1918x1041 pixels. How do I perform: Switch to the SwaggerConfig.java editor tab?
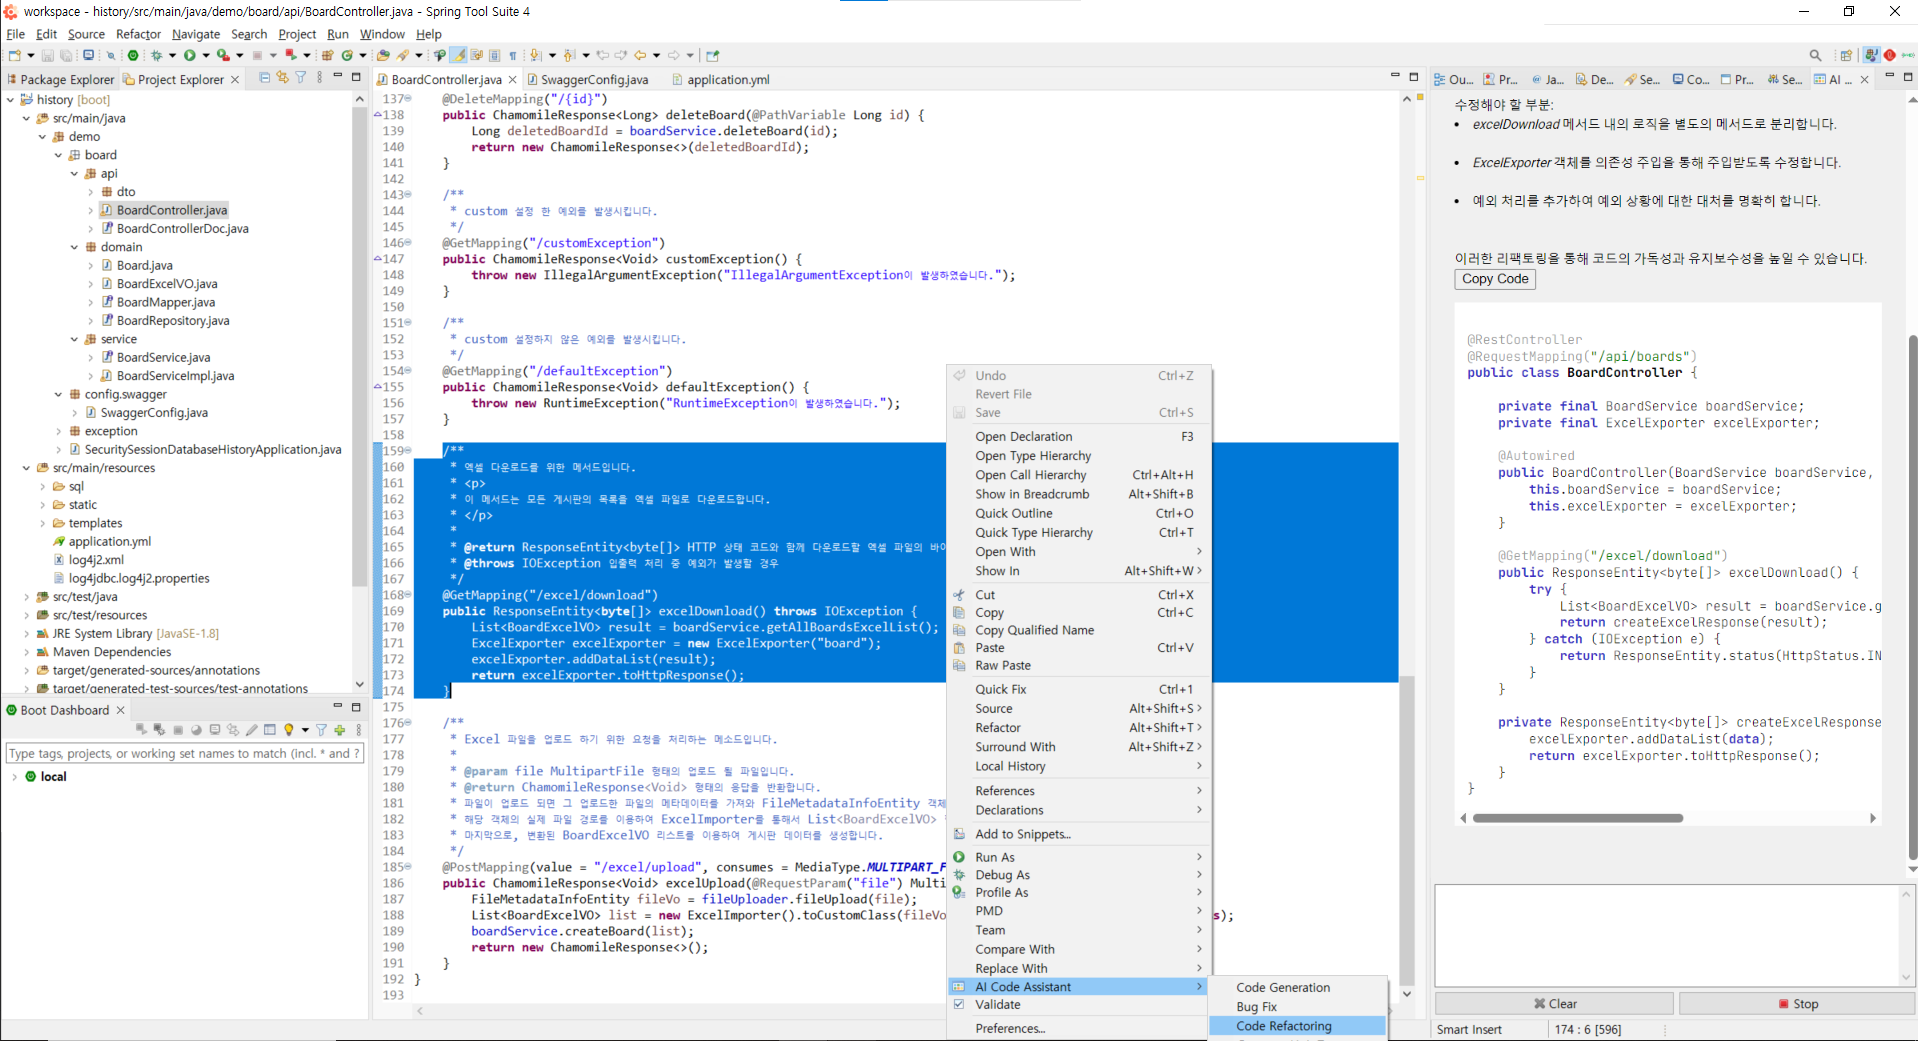594,80
